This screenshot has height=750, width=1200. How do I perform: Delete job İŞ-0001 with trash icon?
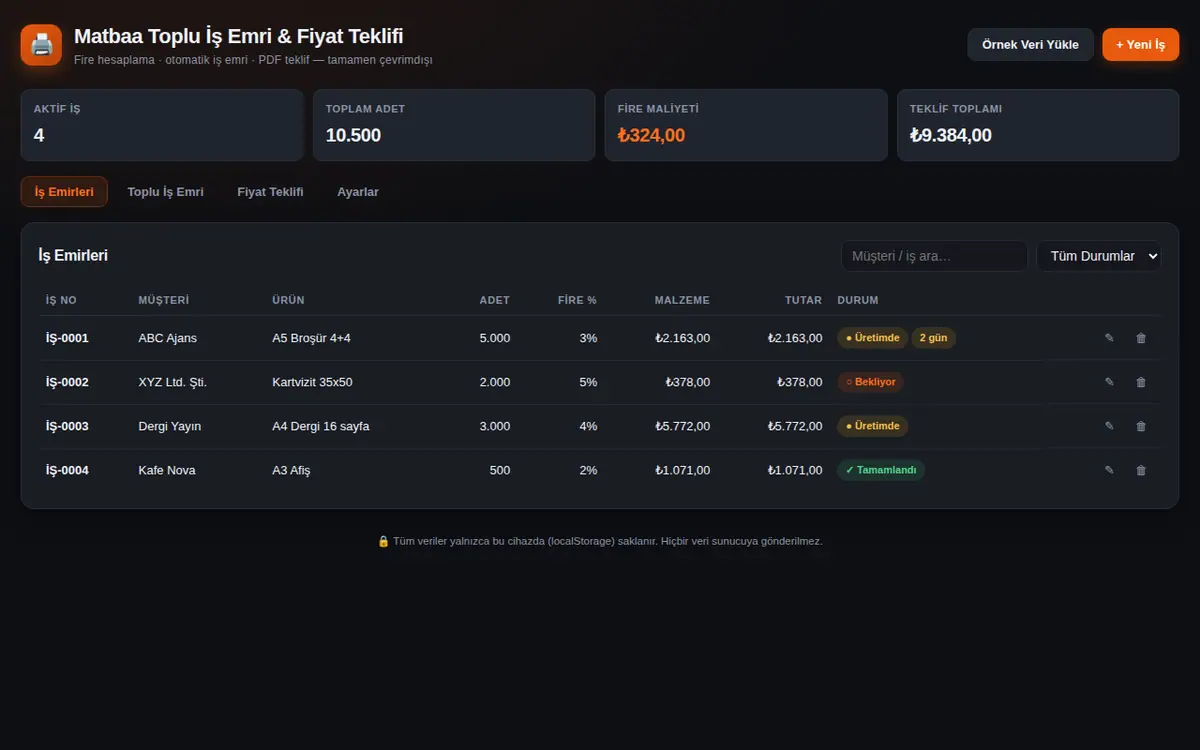point(1141,338)
